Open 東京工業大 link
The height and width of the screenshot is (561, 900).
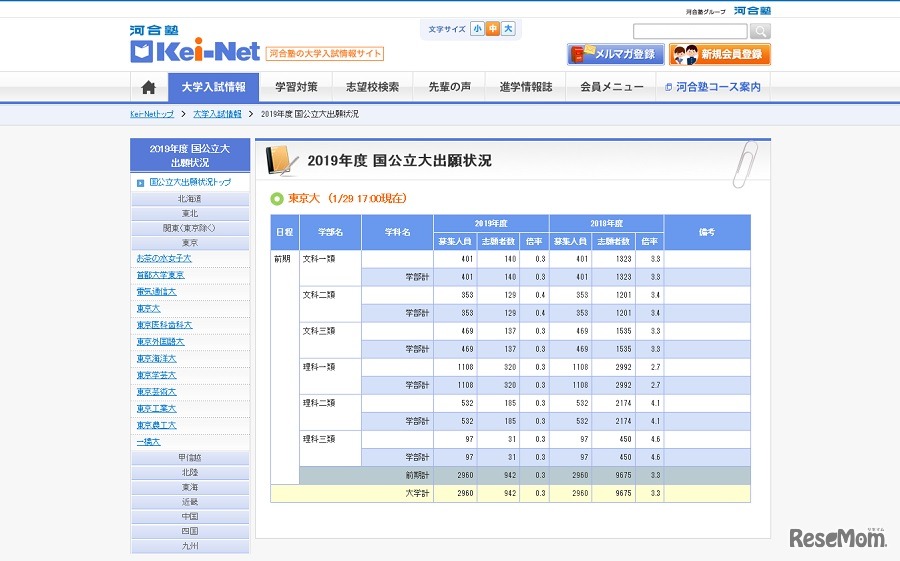157,408
